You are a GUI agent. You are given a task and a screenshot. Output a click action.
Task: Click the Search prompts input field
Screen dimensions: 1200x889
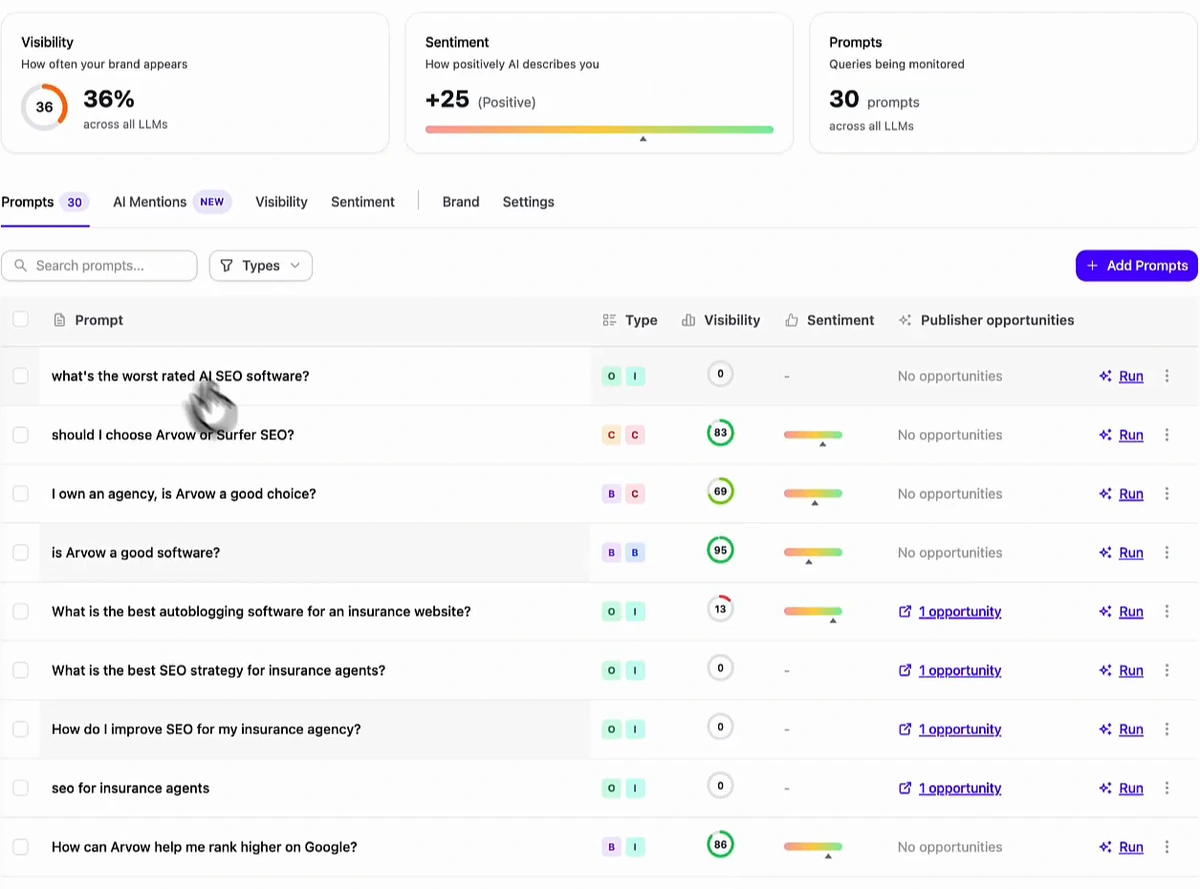(99, 266)
